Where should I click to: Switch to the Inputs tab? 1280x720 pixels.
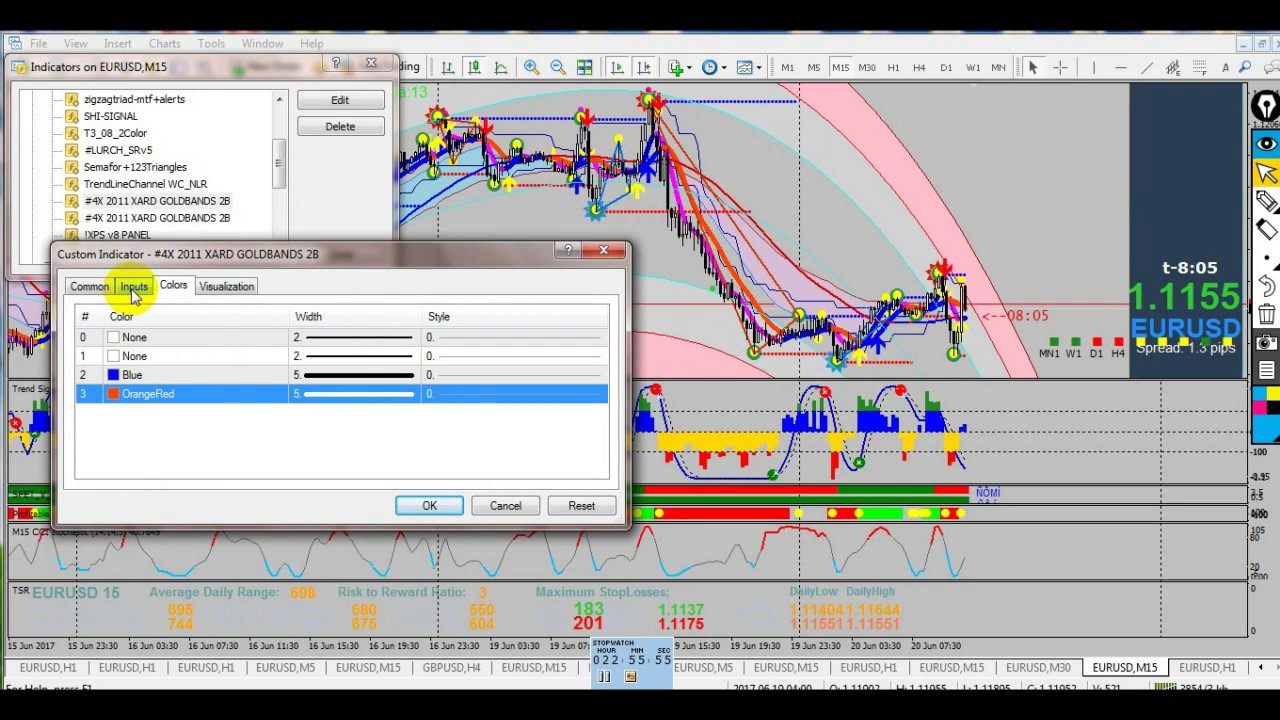coord(134,287)
